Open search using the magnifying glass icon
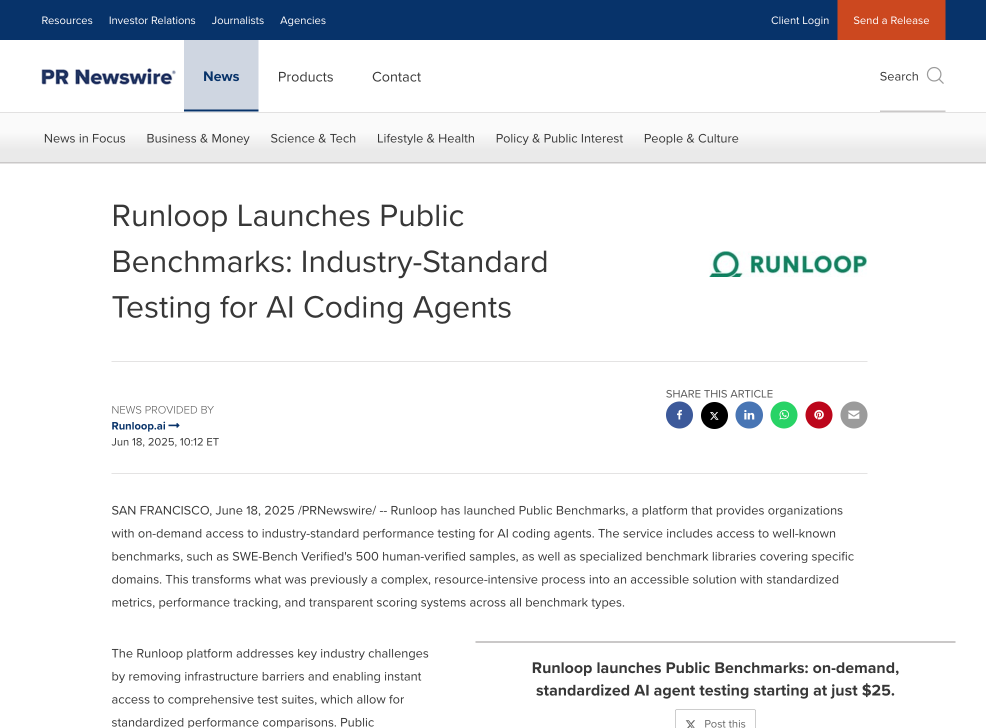986x728 pixels. click(934, 75)
